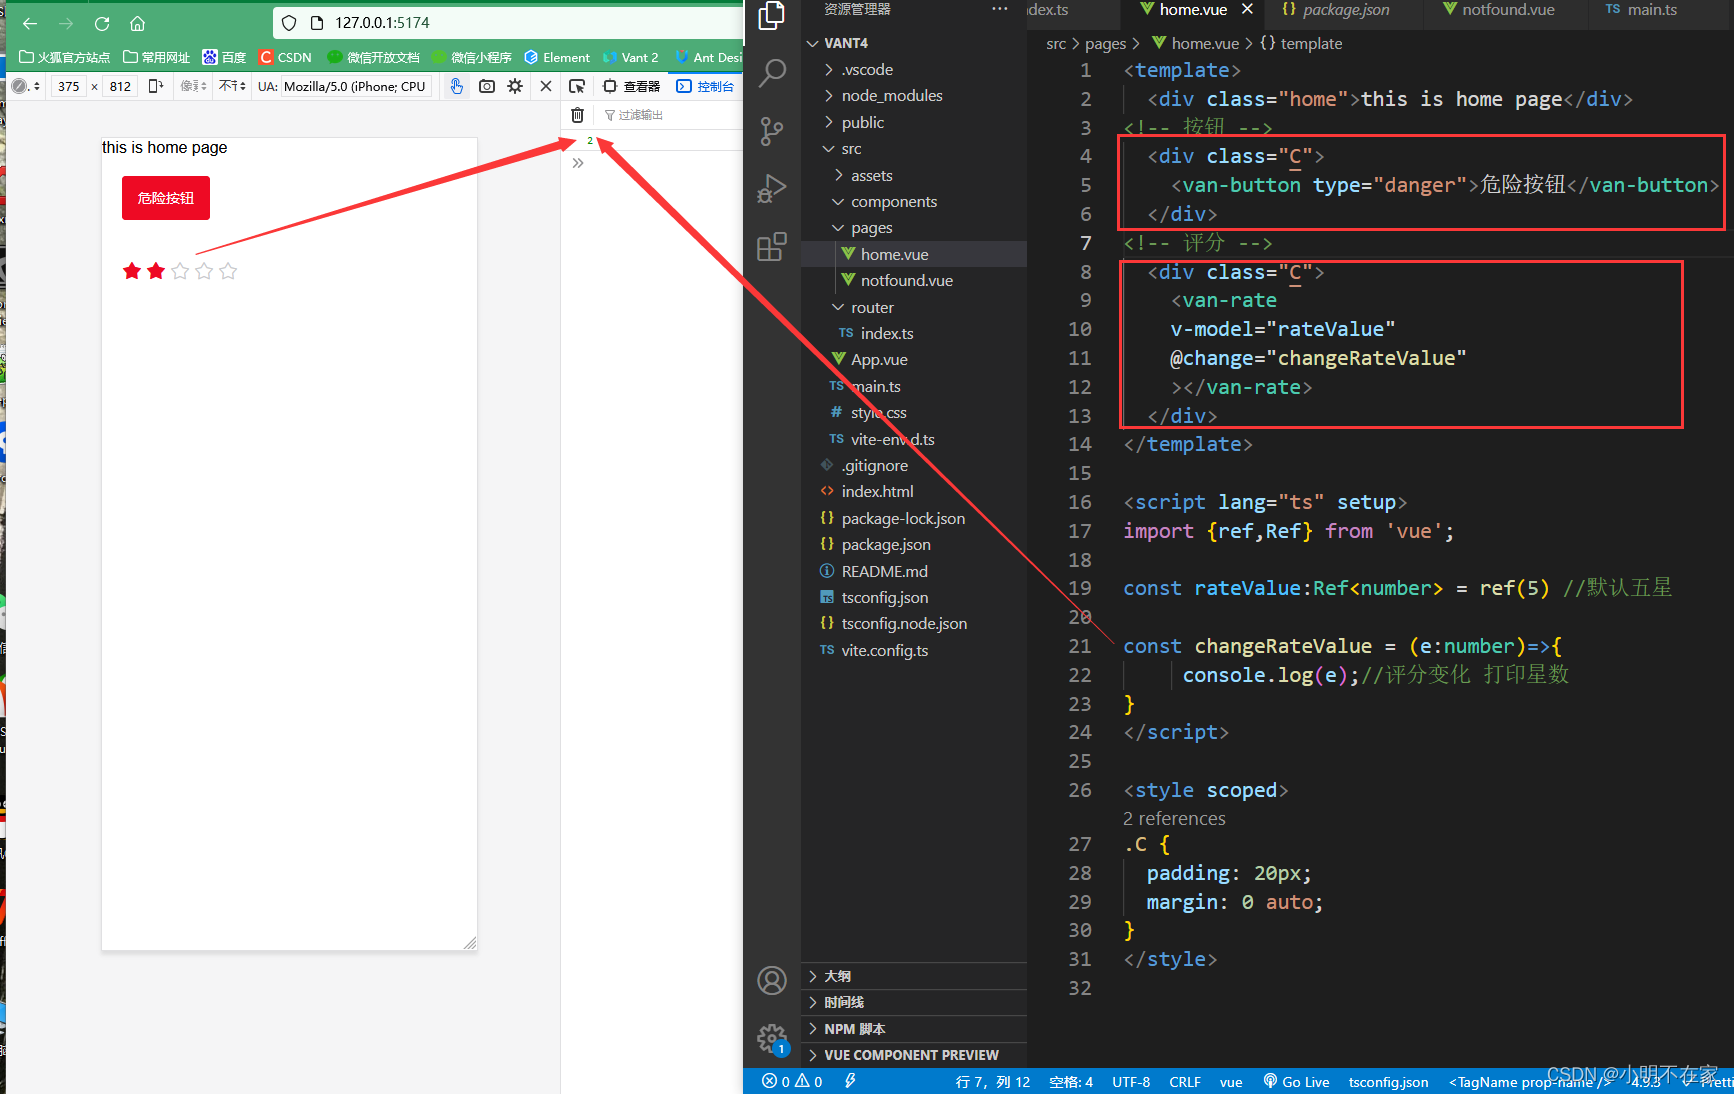Viewport: 1734px width, 1094px height.
Task: Switch to the 查看器 devtools tab
Action: 632,86
